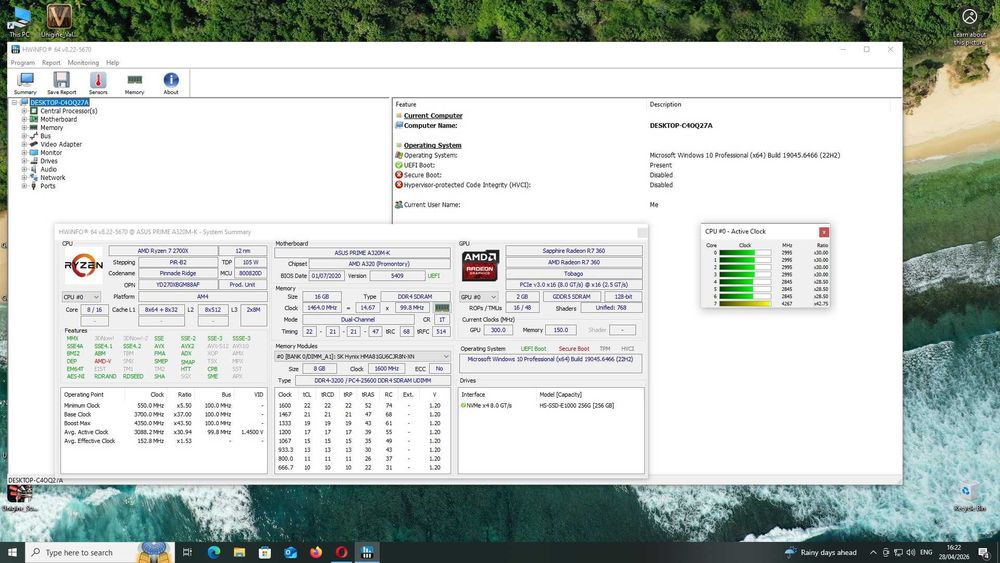Open the Report menu
This screenshot has height=563, width=1000.
click(51, 62)
